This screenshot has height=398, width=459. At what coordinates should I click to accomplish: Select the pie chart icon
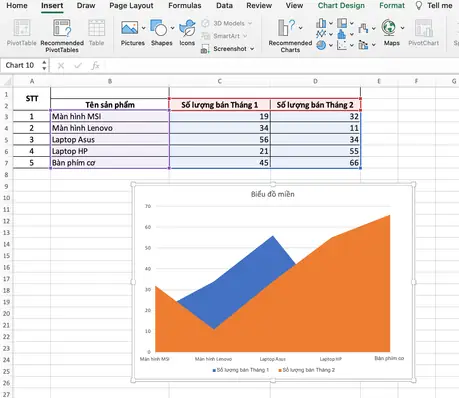(x=321, y=45)
